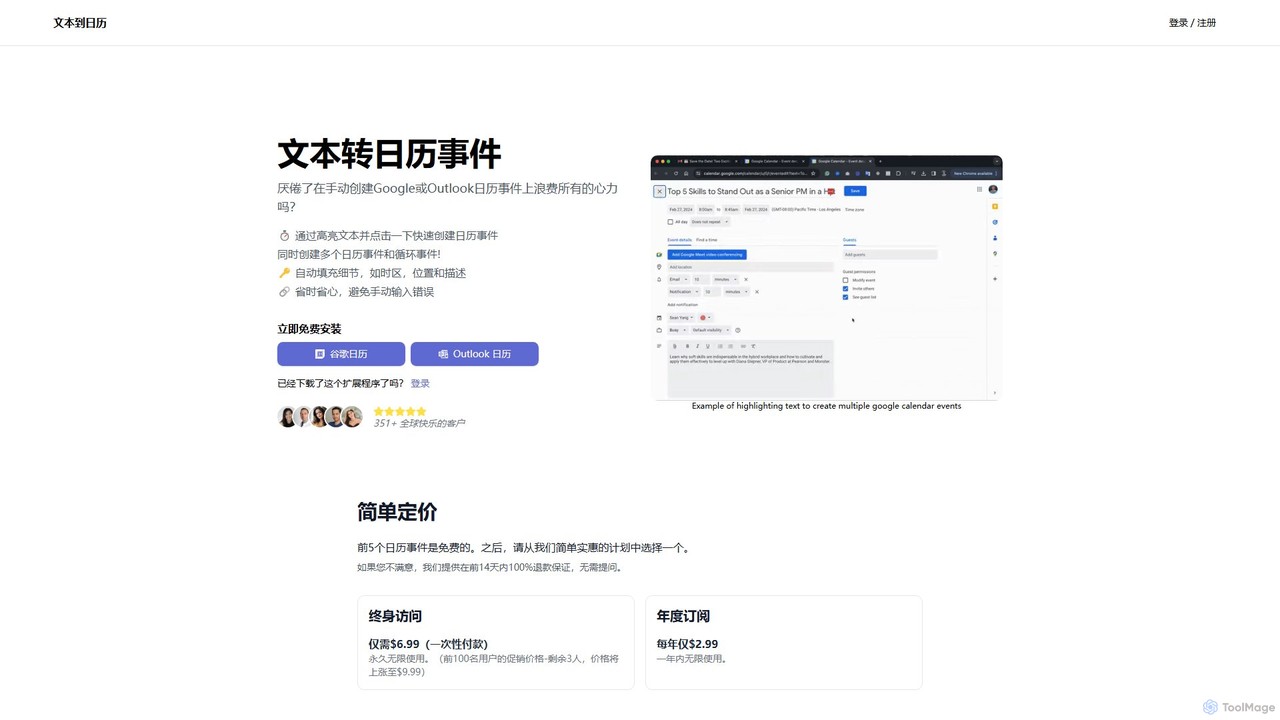Viewport: 1280px width, 720px height.
Task: Expand the Does not repeat dropdown
Action: [710, 222]
